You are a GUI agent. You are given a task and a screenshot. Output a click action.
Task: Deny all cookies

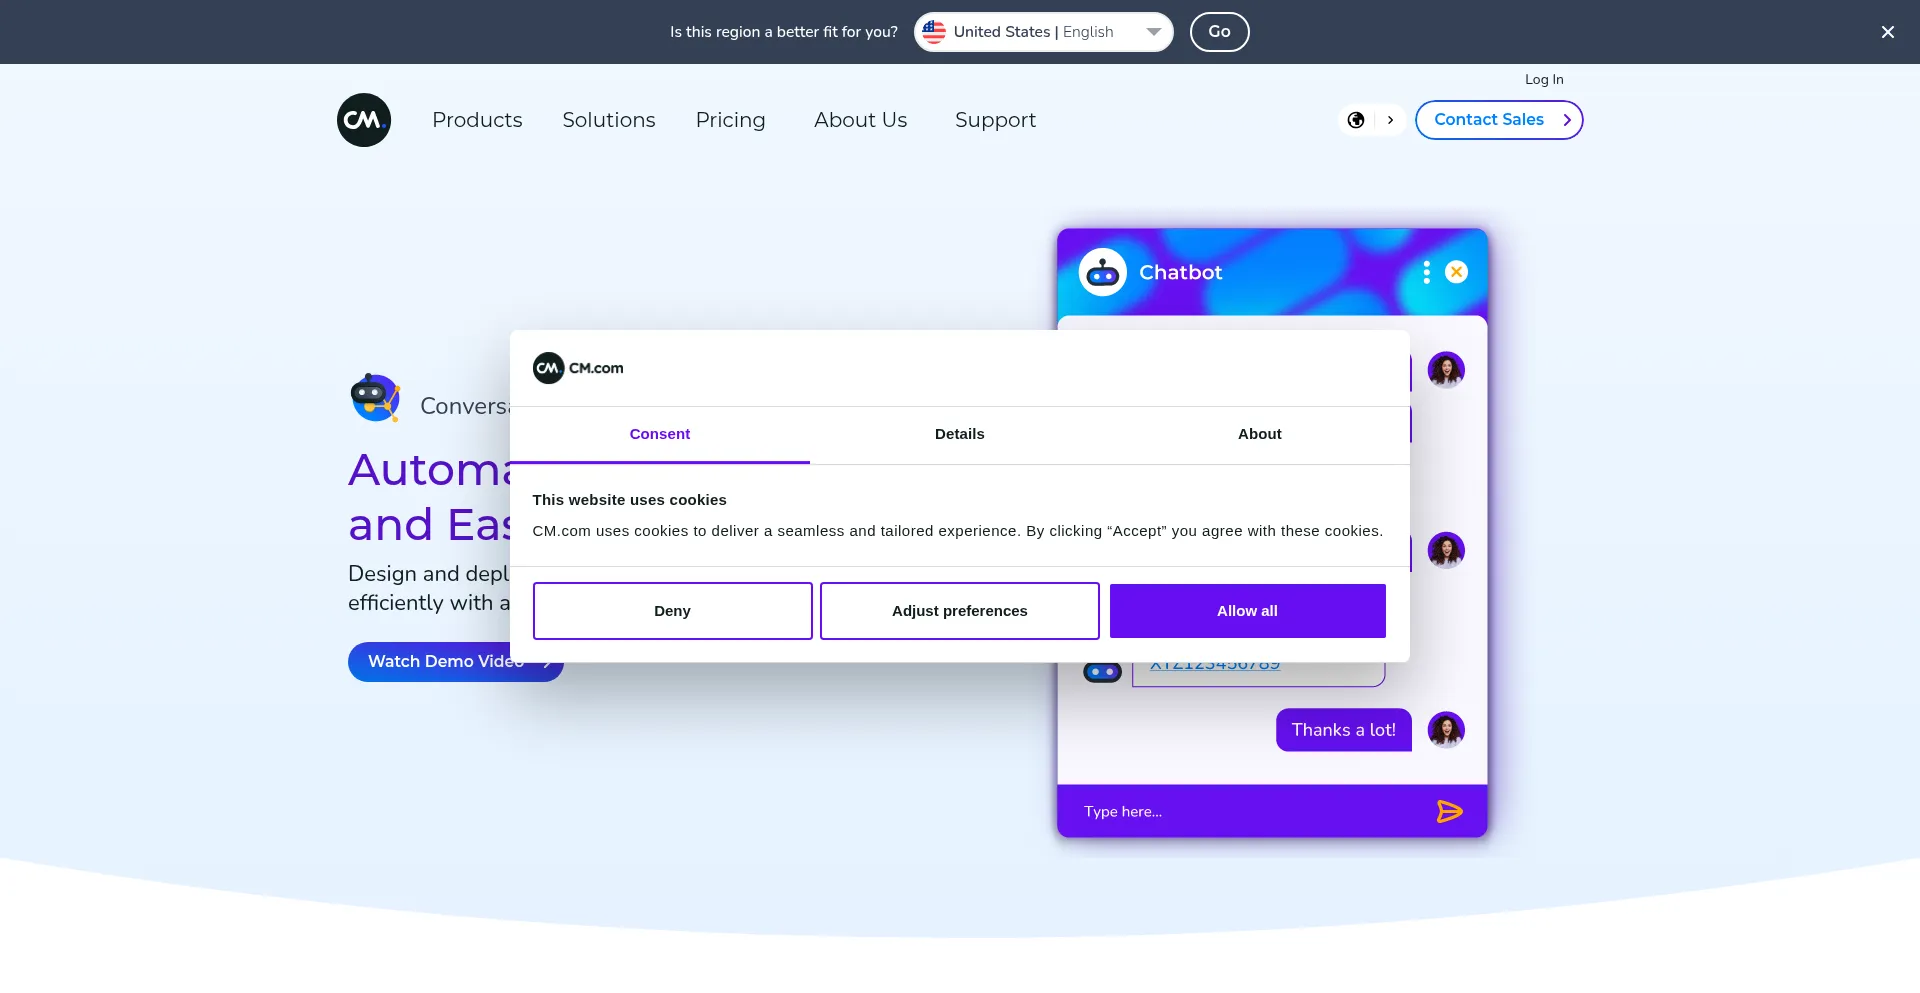(x=672, y=611)
